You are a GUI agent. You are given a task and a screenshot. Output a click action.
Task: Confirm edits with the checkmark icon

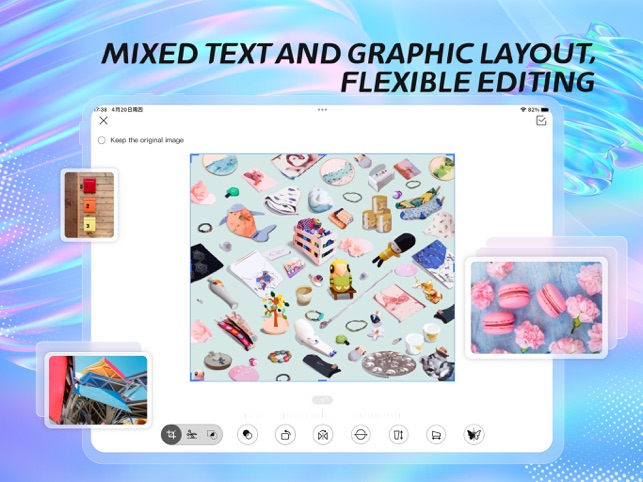tap(541, 121)
